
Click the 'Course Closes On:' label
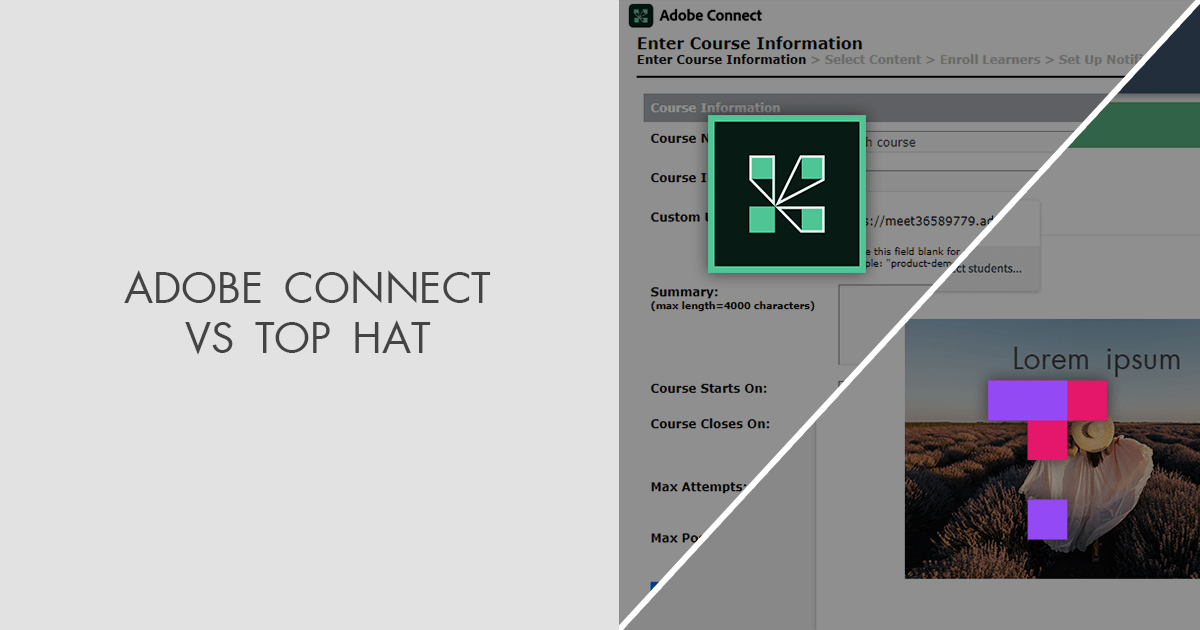point(710,424)
